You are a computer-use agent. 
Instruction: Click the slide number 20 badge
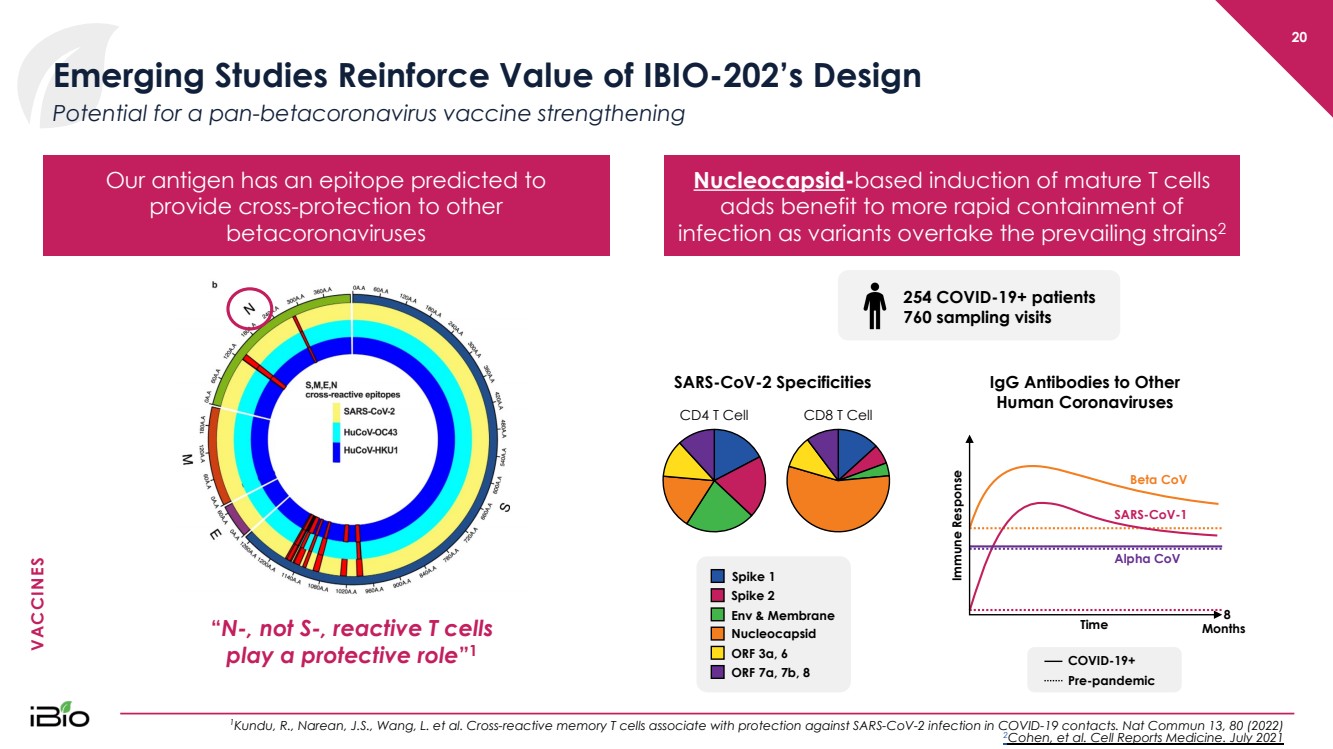click(1299, 38)
